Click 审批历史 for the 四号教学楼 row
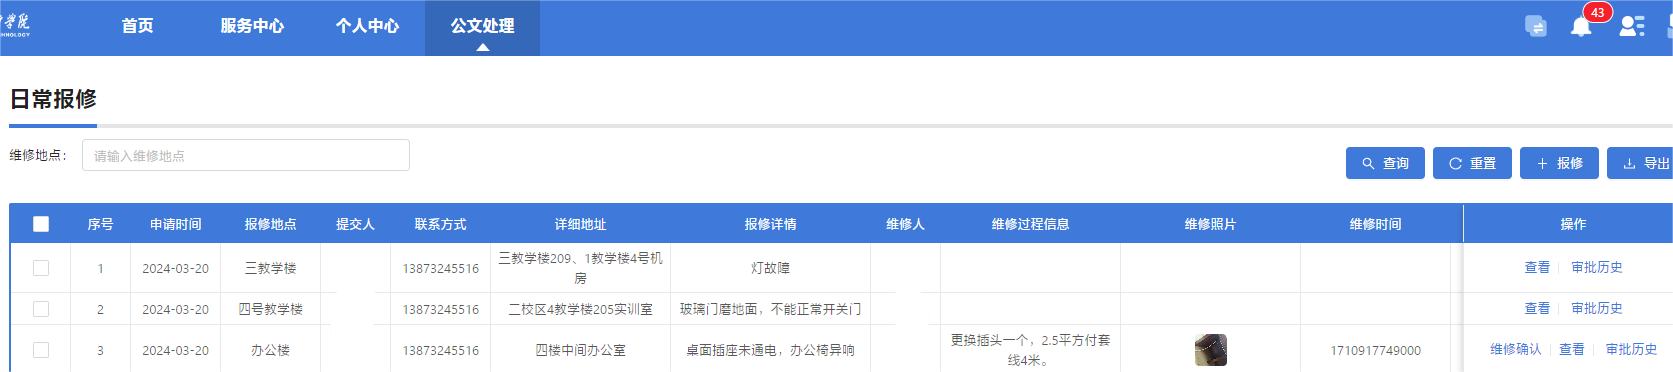The image size is (1673, 372). pos(1597,309)
